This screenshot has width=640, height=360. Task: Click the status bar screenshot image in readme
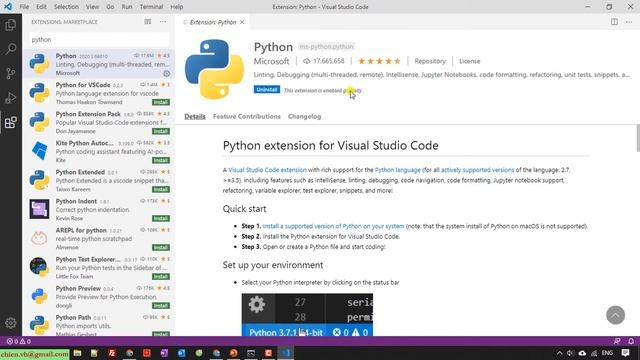pyautogui.click(x=307, y=315)
